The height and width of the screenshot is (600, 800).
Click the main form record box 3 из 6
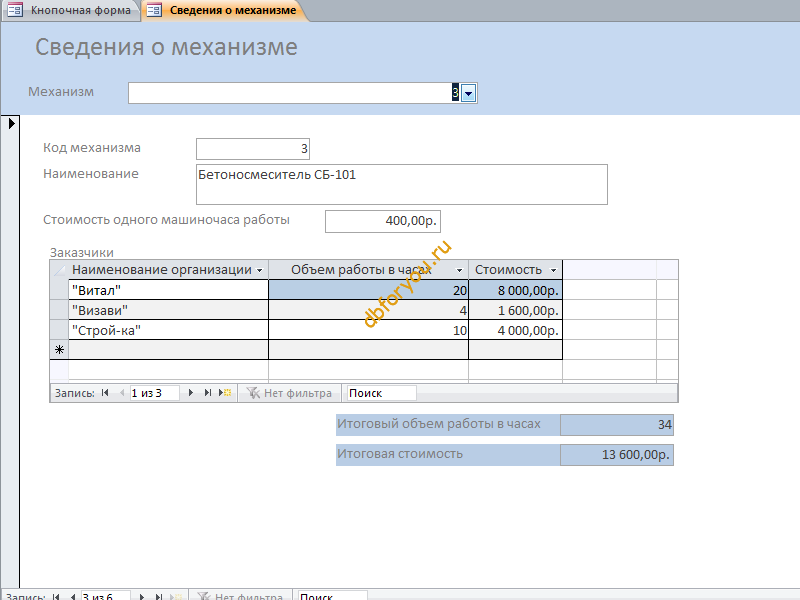pos(106,596)
